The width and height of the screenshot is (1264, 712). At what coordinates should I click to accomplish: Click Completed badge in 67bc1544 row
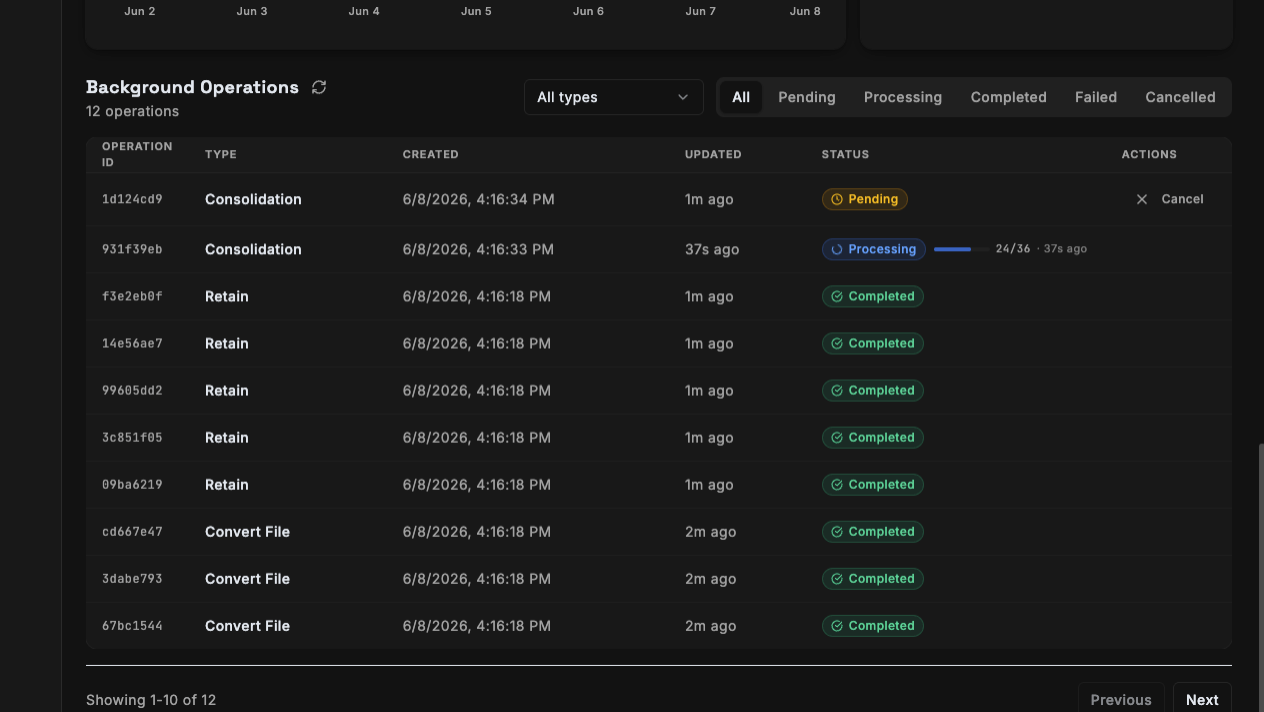(873, 625)
